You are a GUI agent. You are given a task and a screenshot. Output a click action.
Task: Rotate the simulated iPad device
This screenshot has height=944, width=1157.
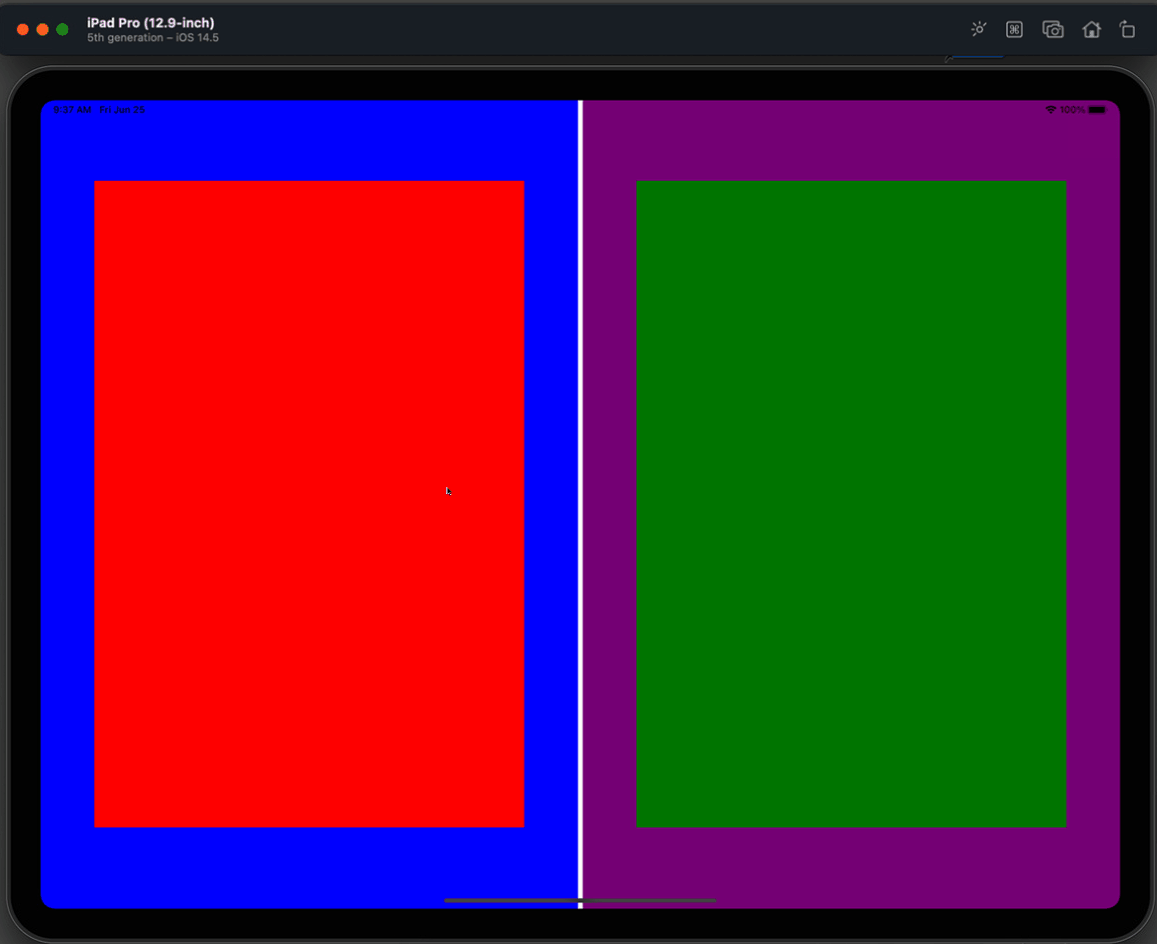[x=1127, y=30]
